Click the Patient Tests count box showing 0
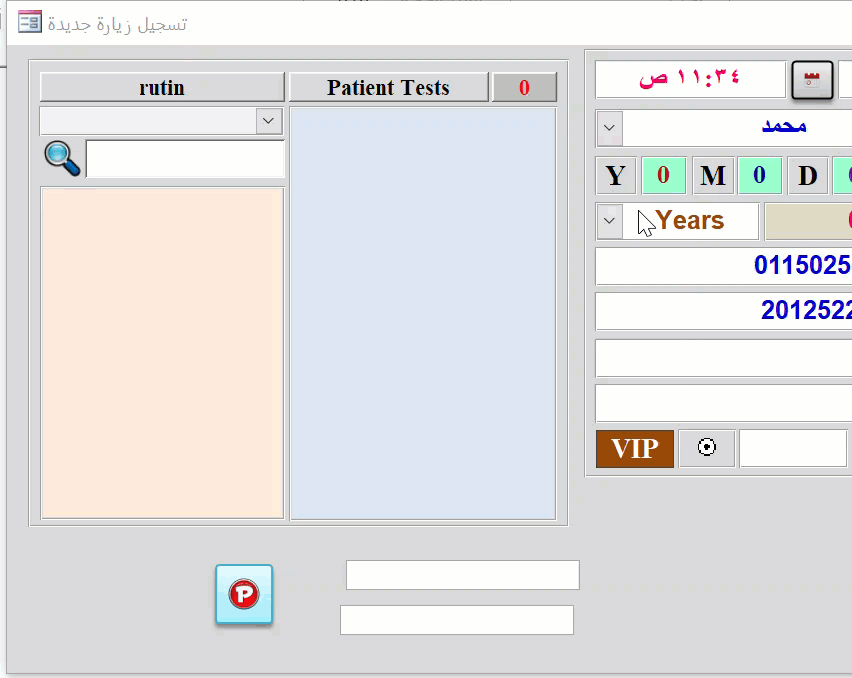The height and width of the screenshot is (678, 852). point(524,87)
